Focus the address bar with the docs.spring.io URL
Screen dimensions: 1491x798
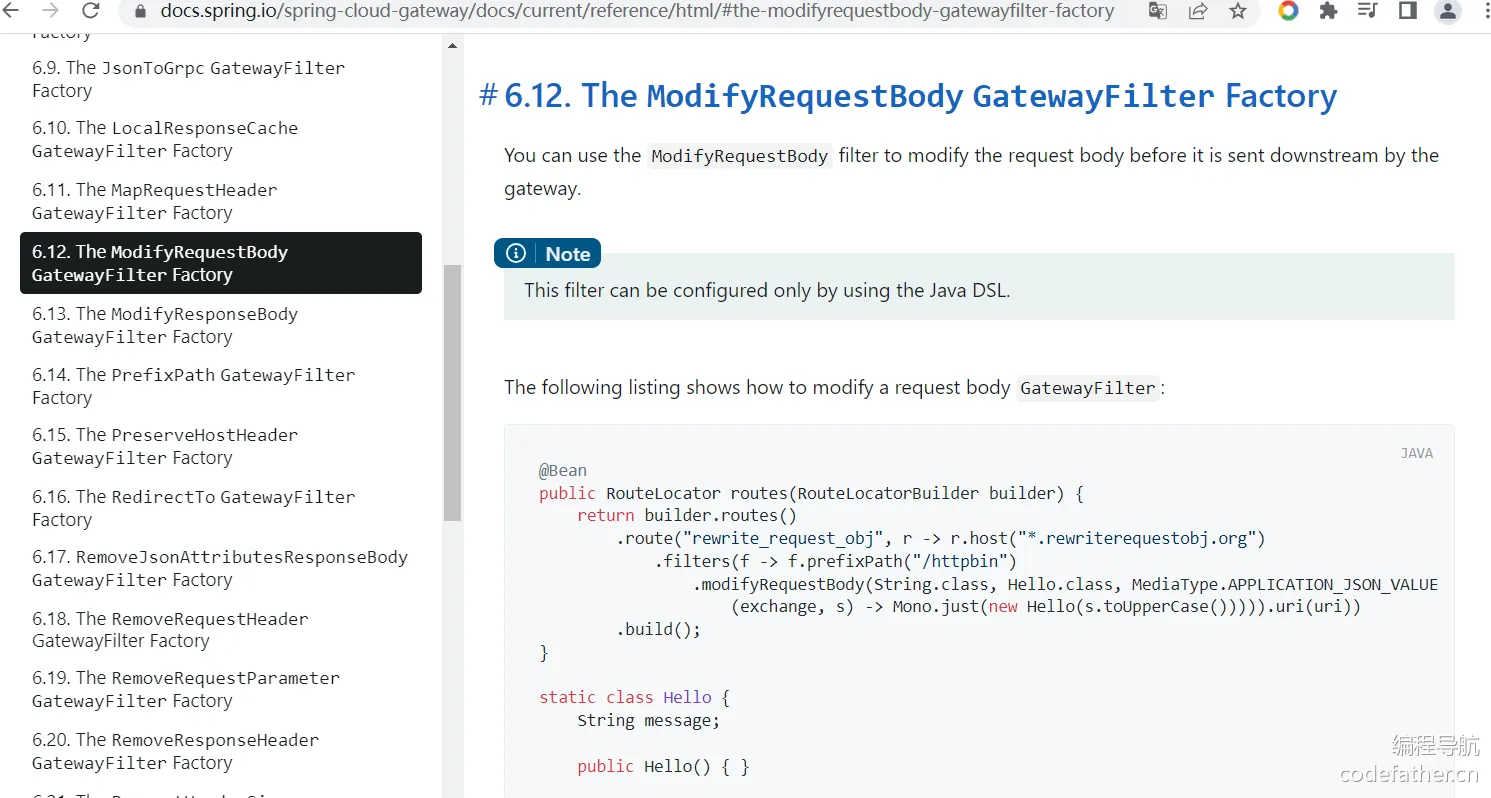click(637, 11)
